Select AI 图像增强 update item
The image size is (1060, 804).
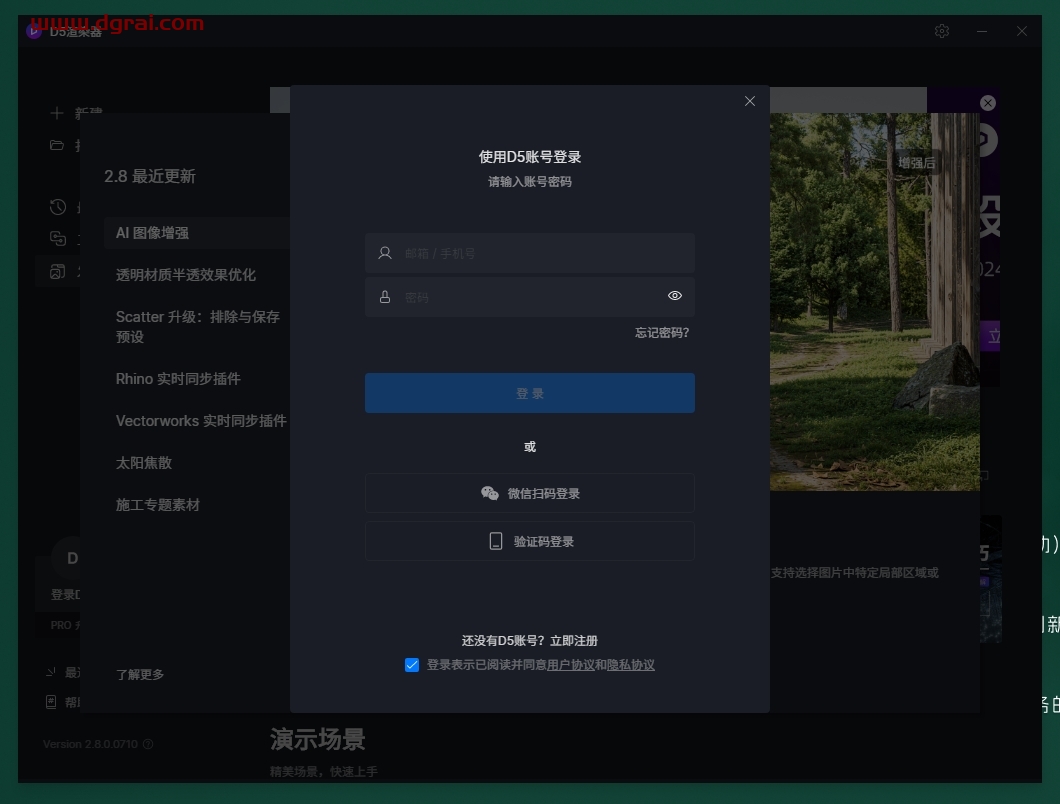point(197,233)
